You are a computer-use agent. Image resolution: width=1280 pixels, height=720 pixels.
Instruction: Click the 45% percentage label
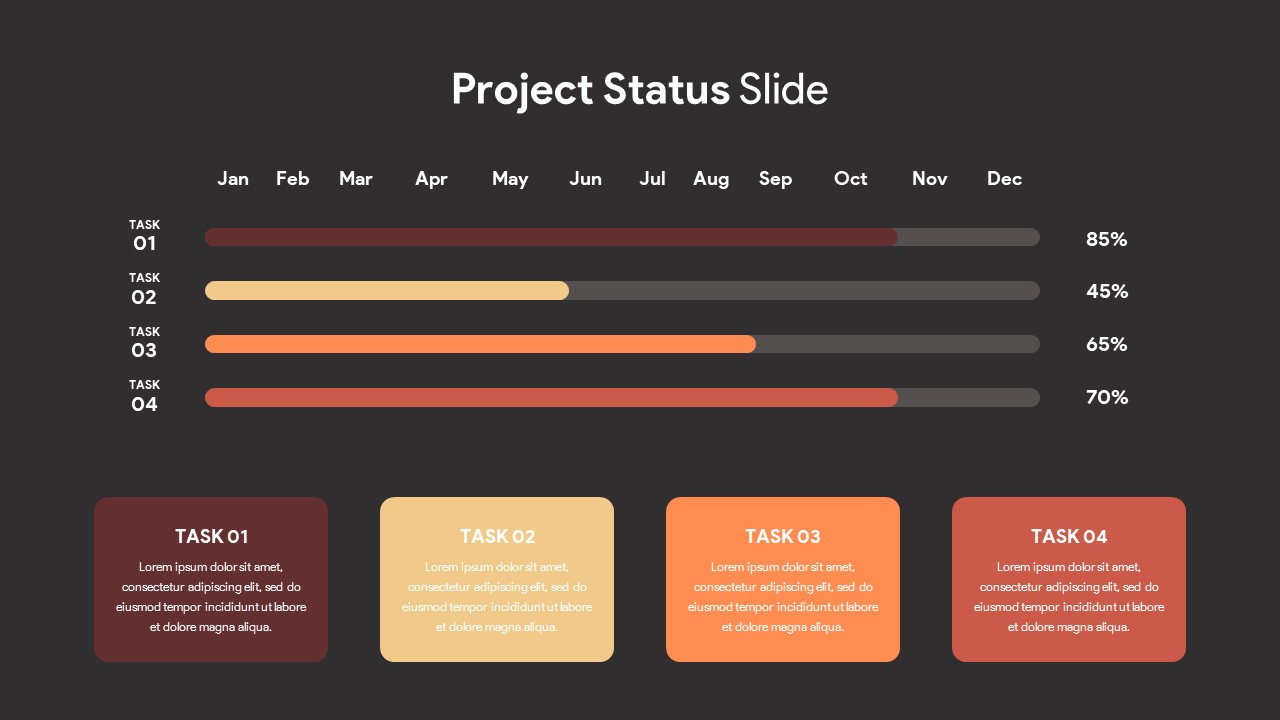point(1107,291)
